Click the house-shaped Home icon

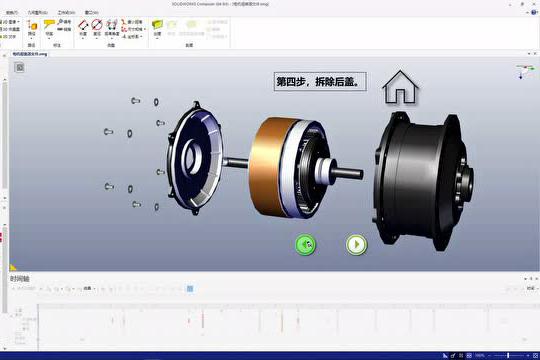tap(400, 87)
